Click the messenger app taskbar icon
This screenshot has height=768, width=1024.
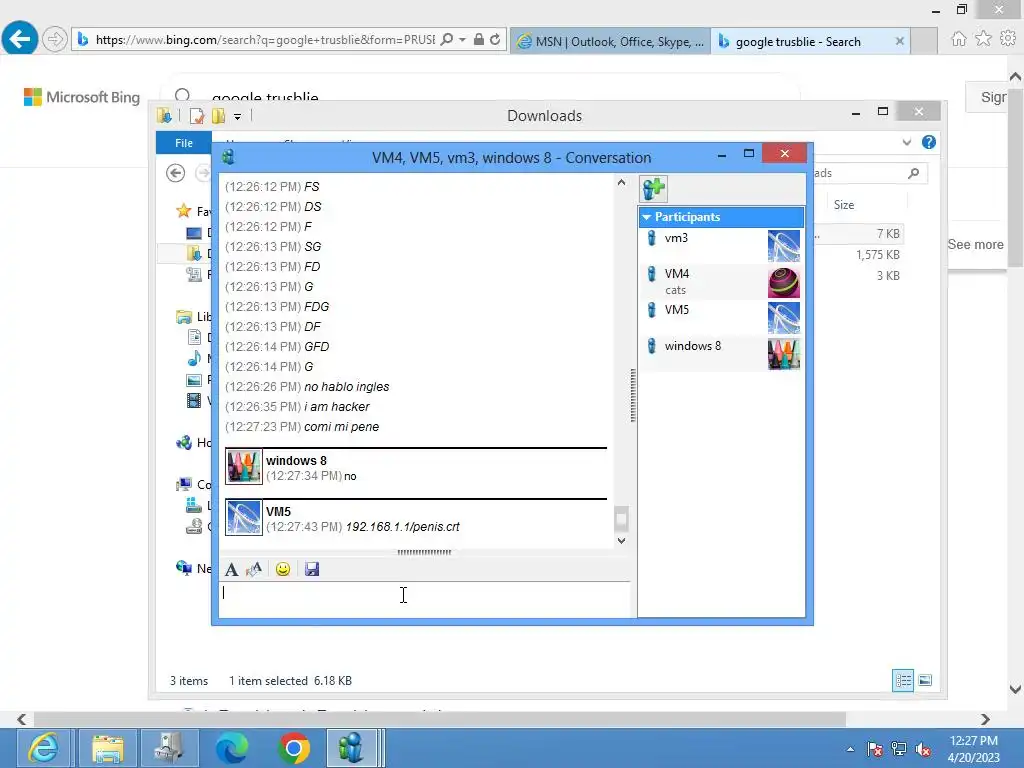pyautogui.click(x=351, y=748)
